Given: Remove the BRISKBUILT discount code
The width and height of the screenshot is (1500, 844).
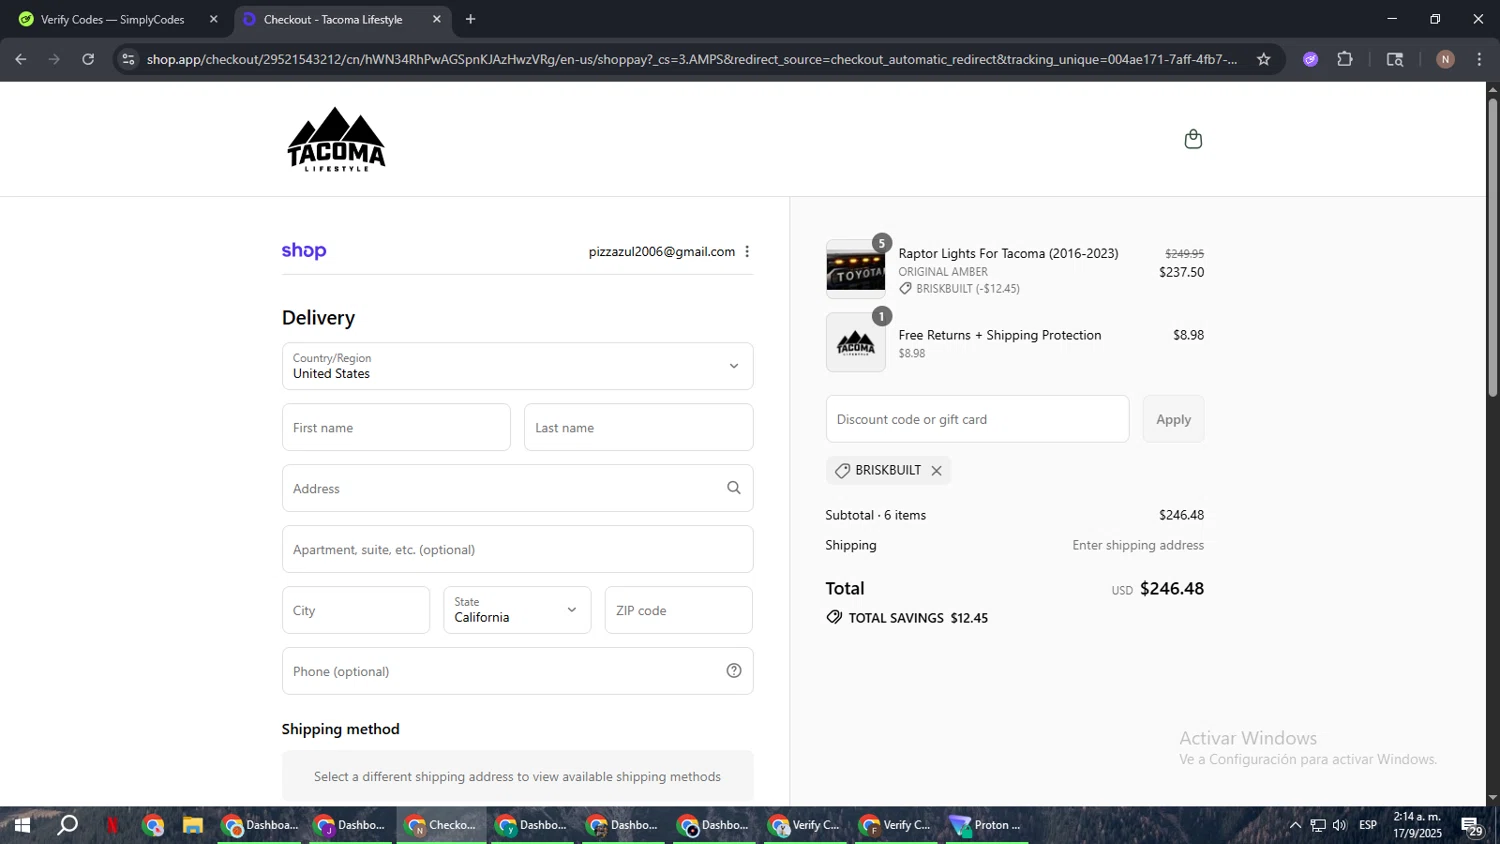Looking at the screenshot, I should tap(936, 471).
